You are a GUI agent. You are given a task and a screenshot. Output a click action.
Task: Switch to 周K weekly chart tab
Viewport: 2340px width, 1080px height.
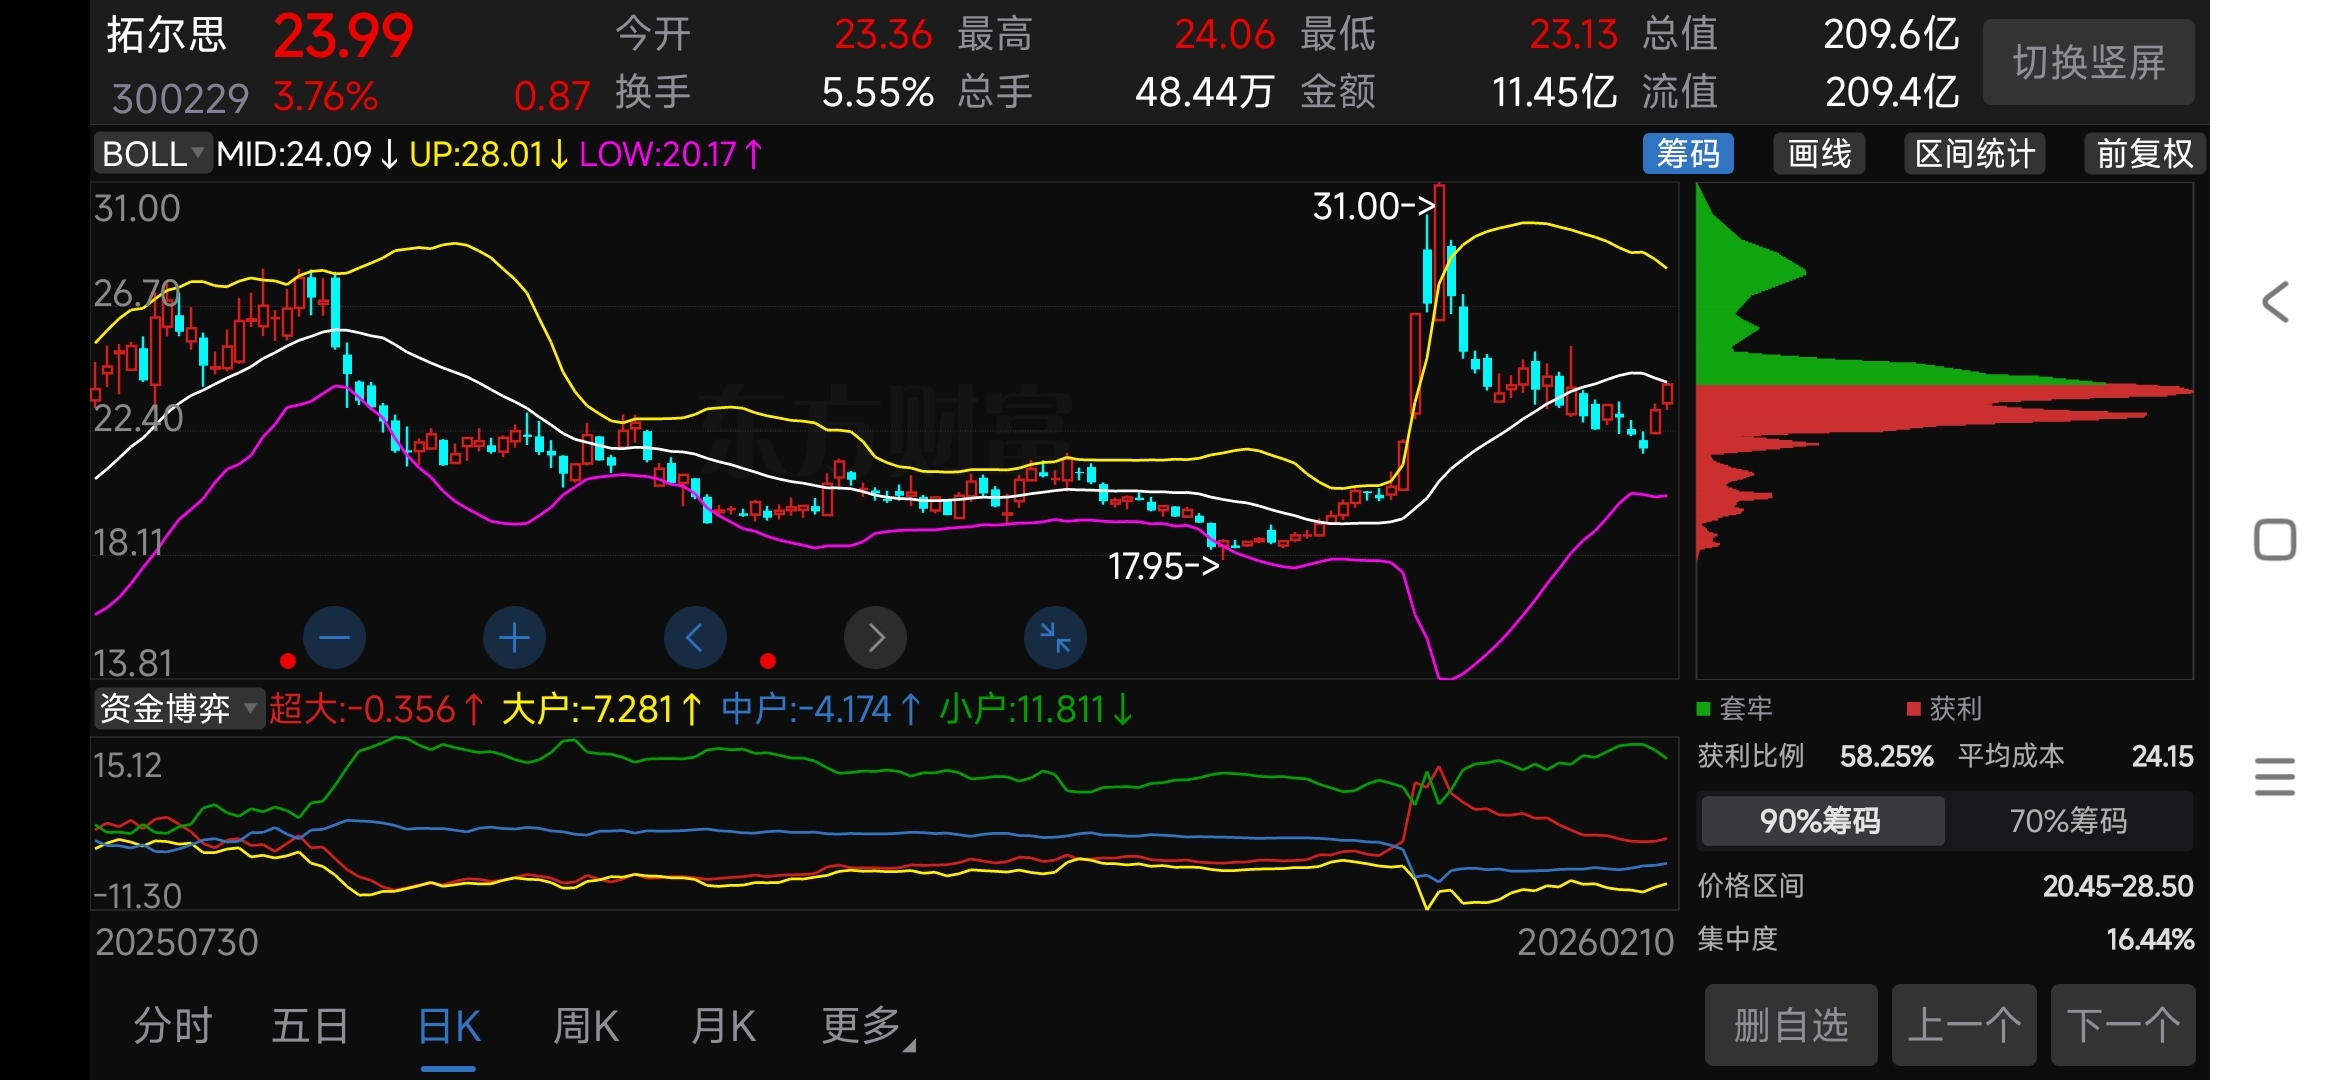(x=586, y=1026)
